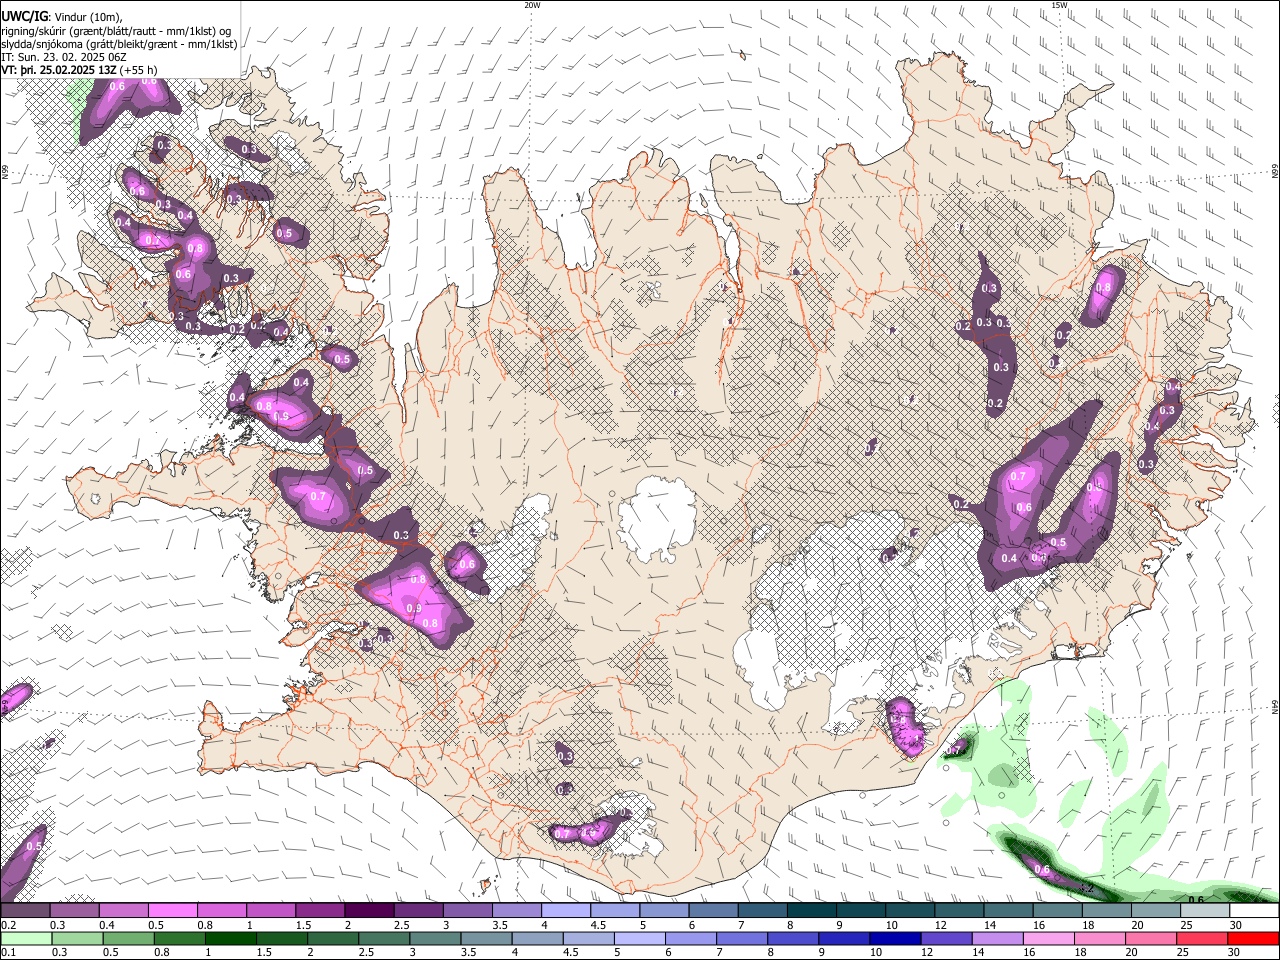Screen dimensions: 1280x960
Task: Click the '20W' longitude label
Action: (x=532, y=5)
